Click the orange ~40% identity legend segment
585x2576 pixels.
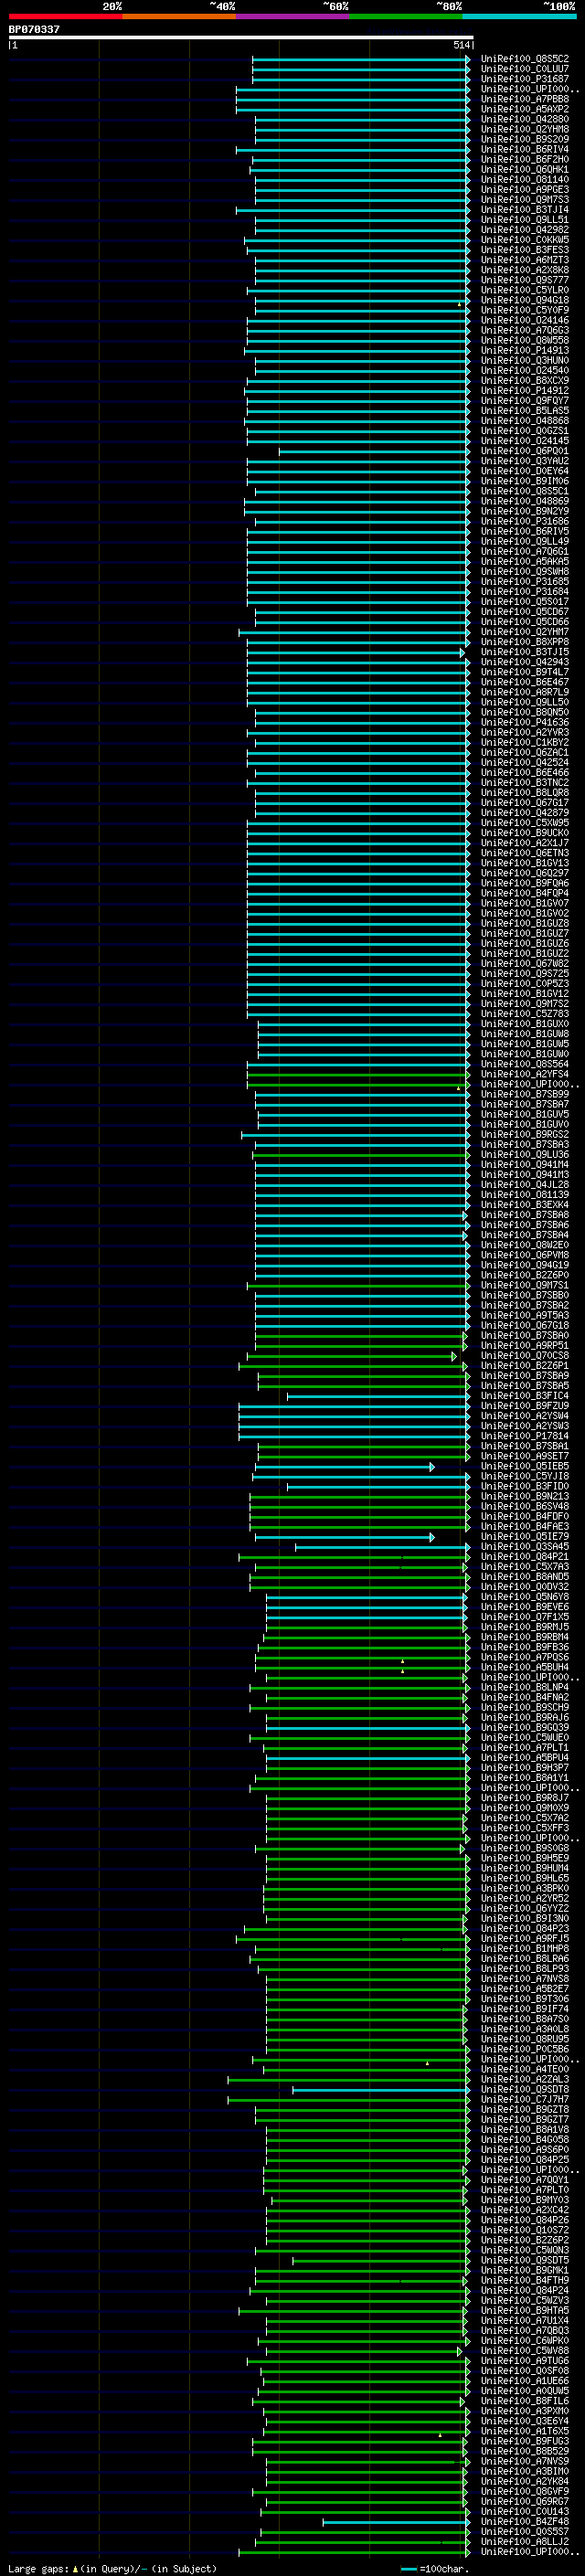pyautogui.click(x=179, y=16)
